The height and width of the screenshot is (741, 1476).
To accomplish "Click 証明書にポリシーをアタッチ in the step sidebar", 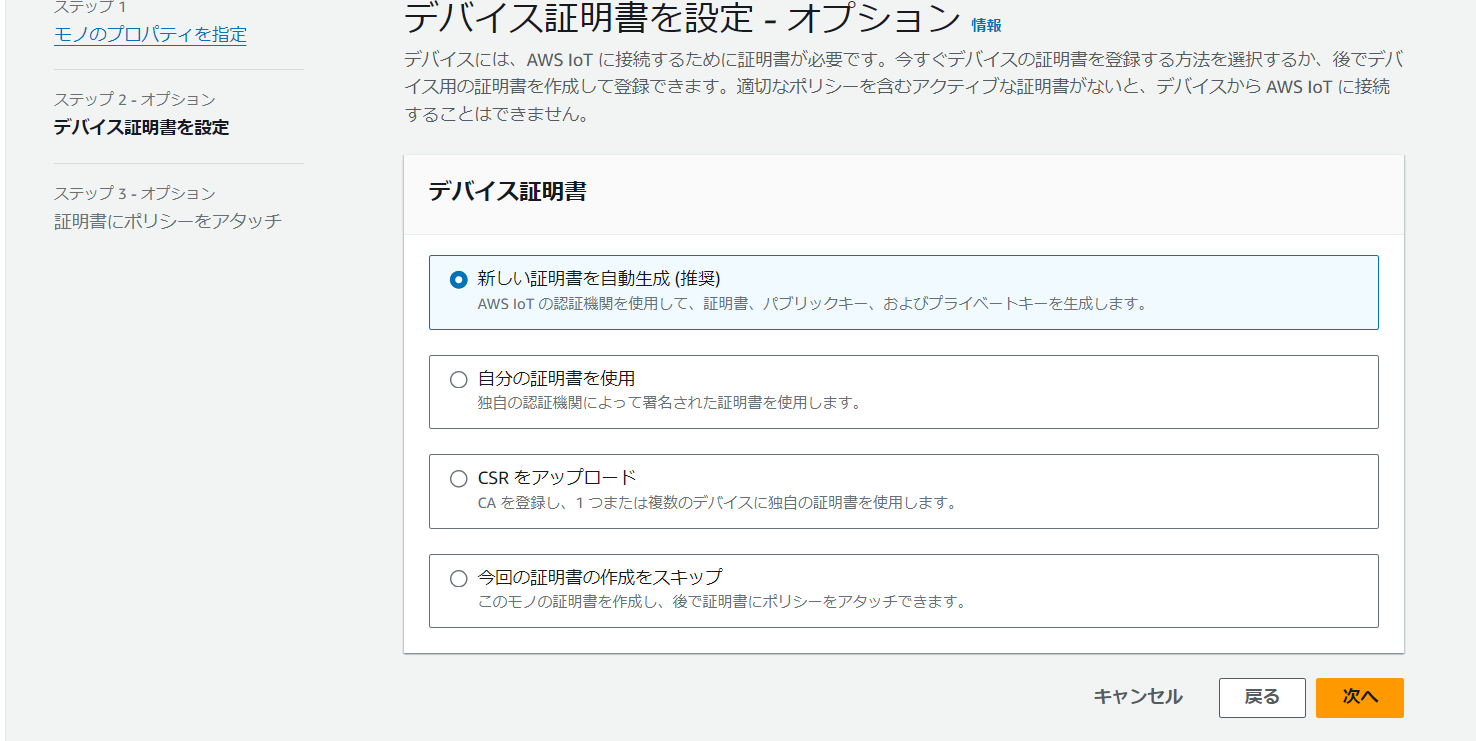I will click(x=168, y=221).
